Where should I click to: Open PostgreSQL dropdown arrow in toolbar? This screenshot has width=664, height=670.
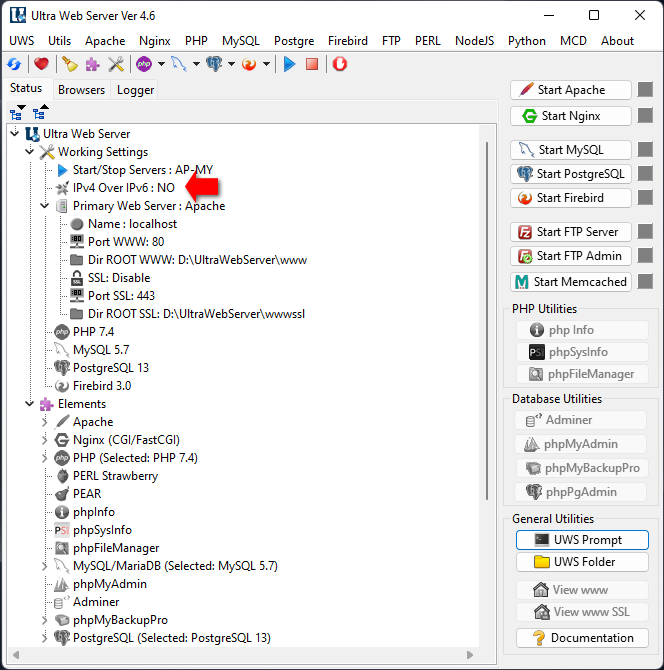pyautogui.click(x=231, y=65)
